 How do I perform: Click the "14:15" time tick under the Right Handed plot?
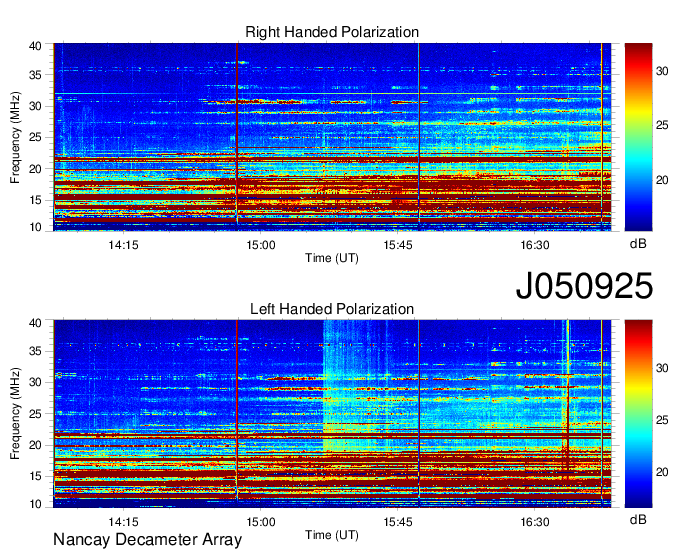[124, 245]
